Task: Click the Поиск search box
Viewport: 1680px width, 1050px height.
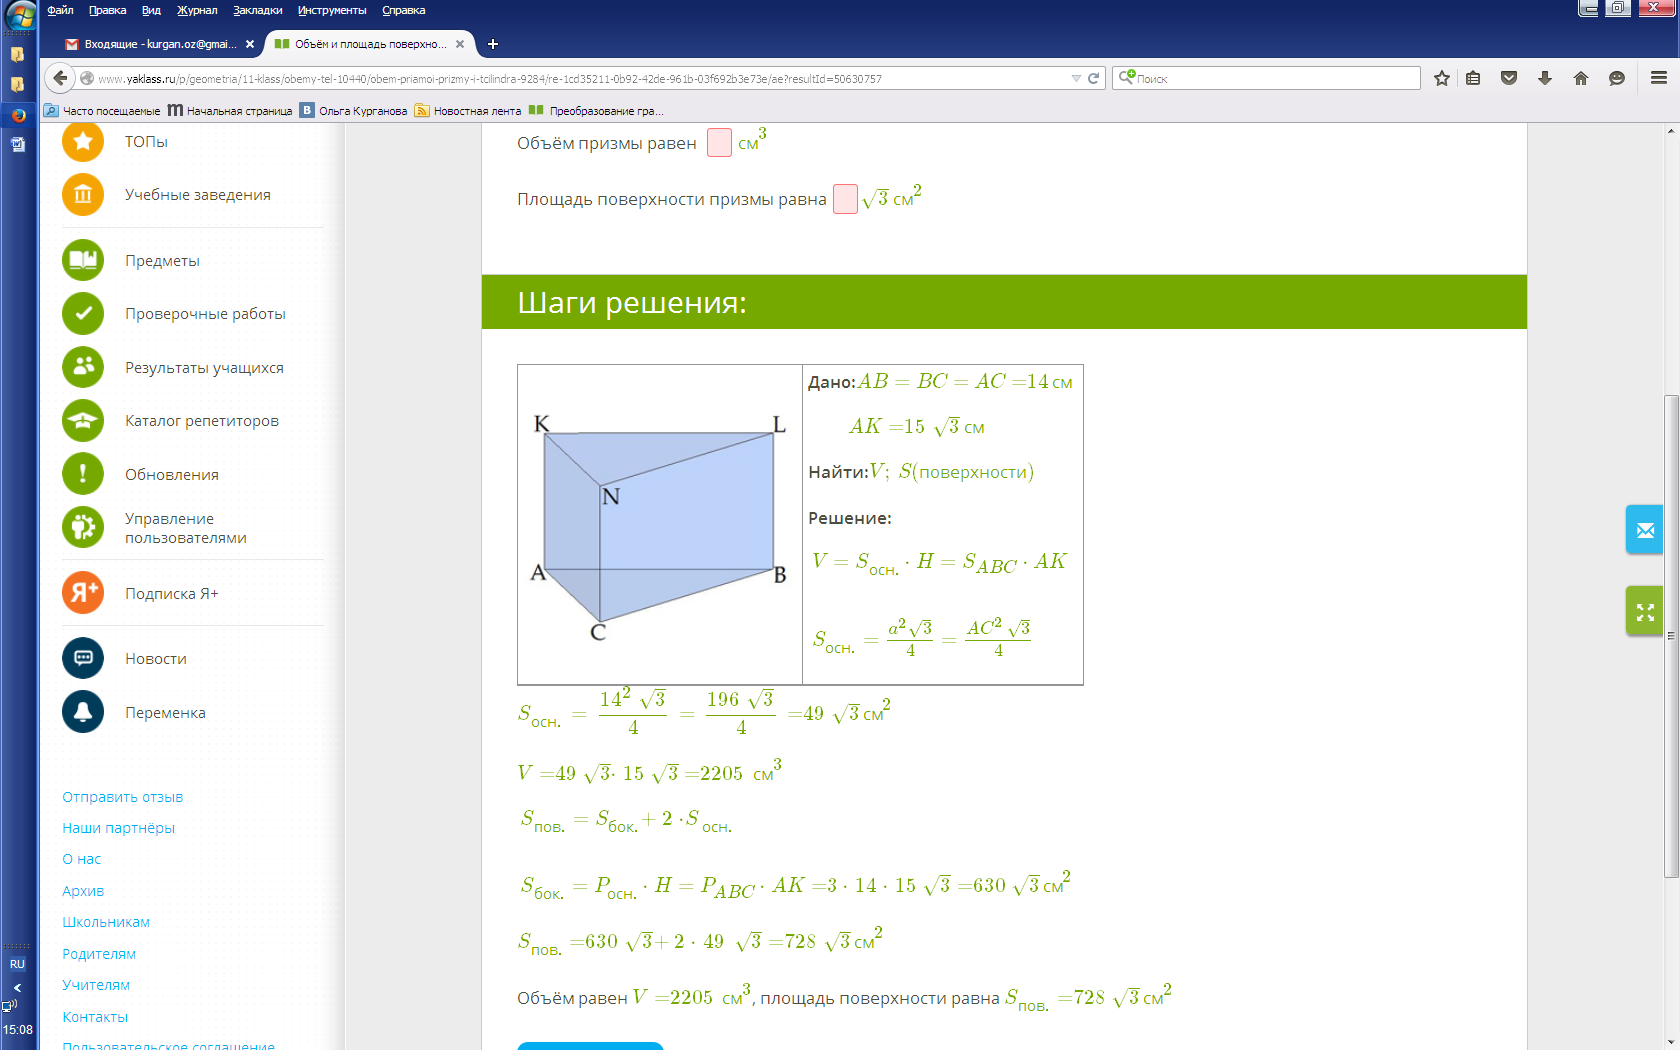Action: (1266, 78)
